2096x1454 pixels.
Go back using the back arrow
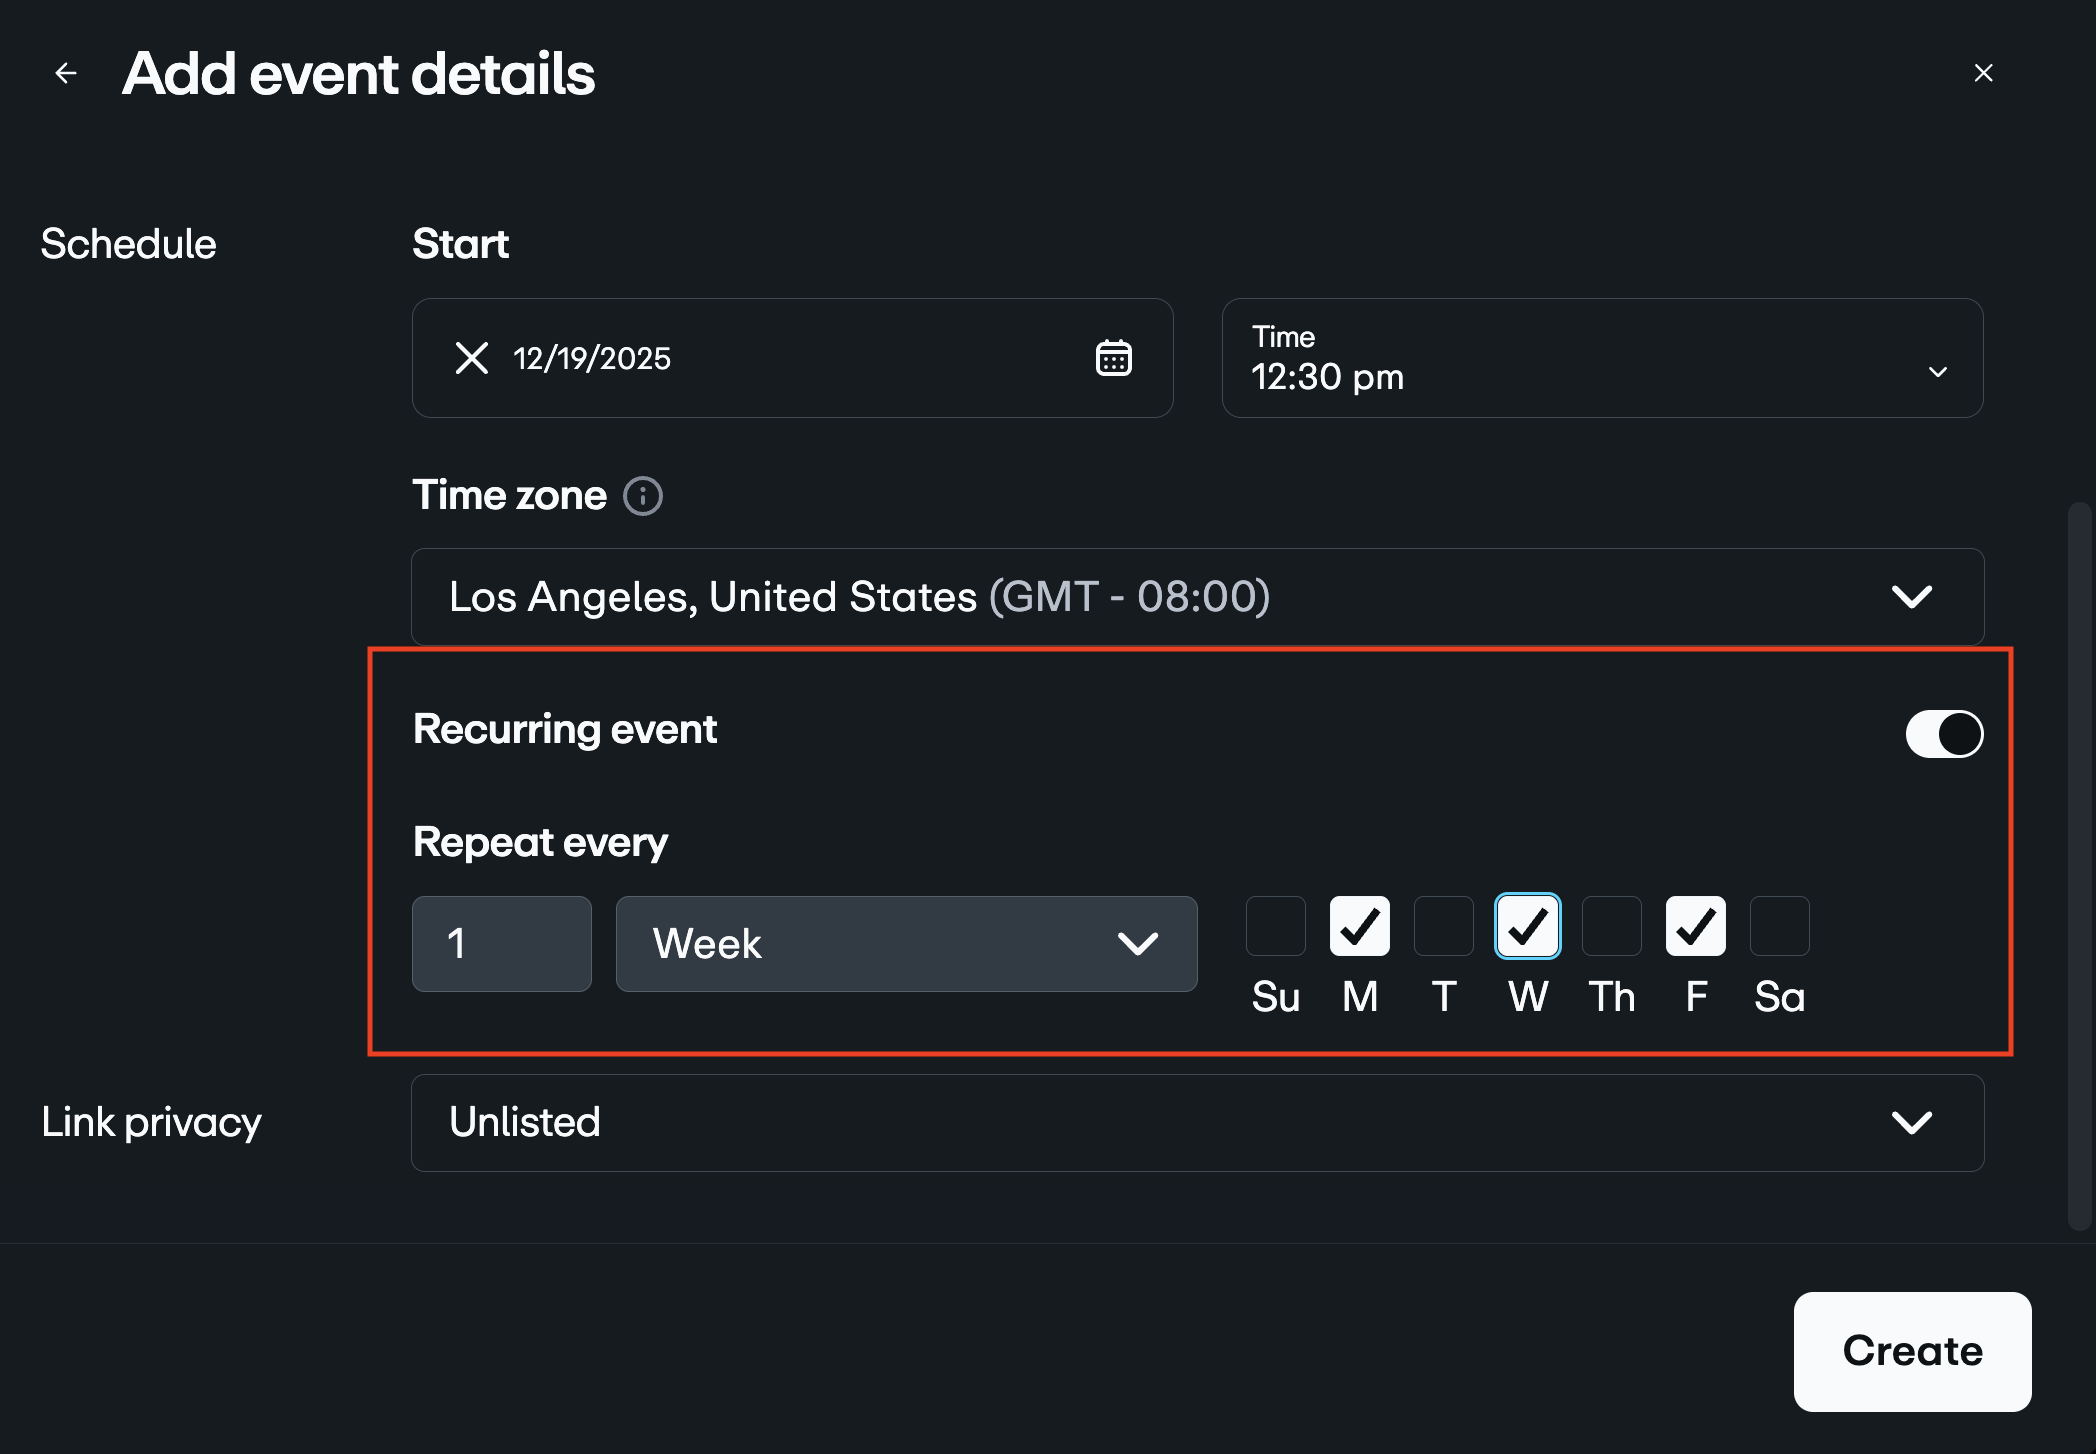(65, 72)
